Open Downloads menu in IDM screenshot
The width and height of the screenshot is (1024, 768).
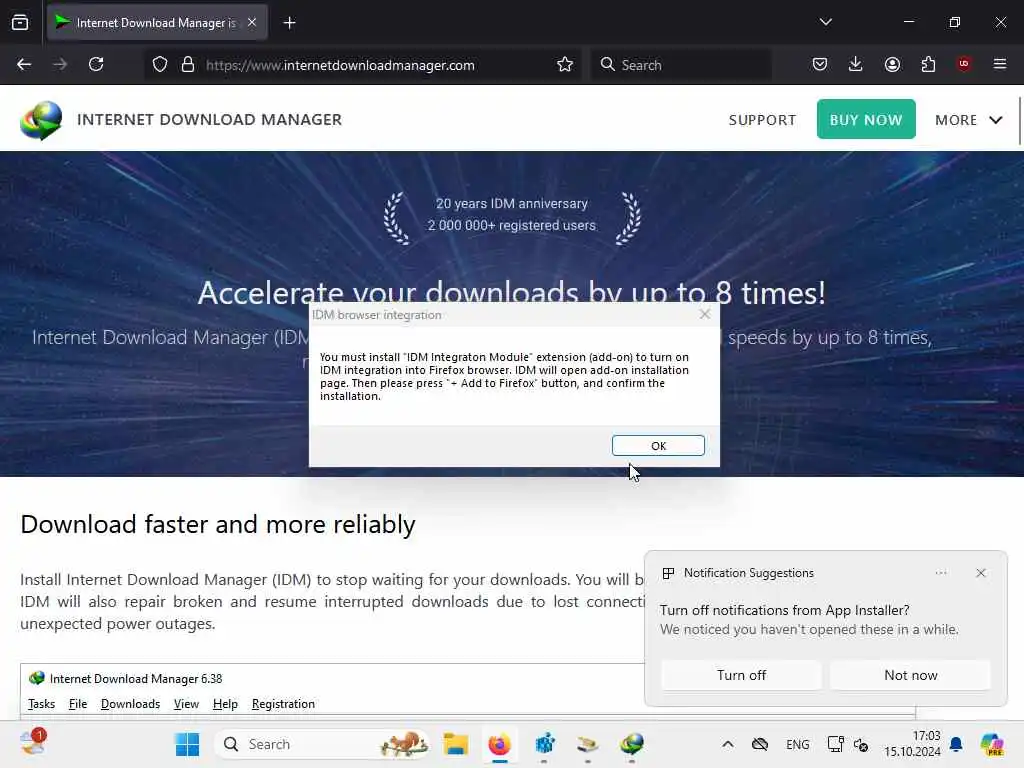tap(130, 703)
